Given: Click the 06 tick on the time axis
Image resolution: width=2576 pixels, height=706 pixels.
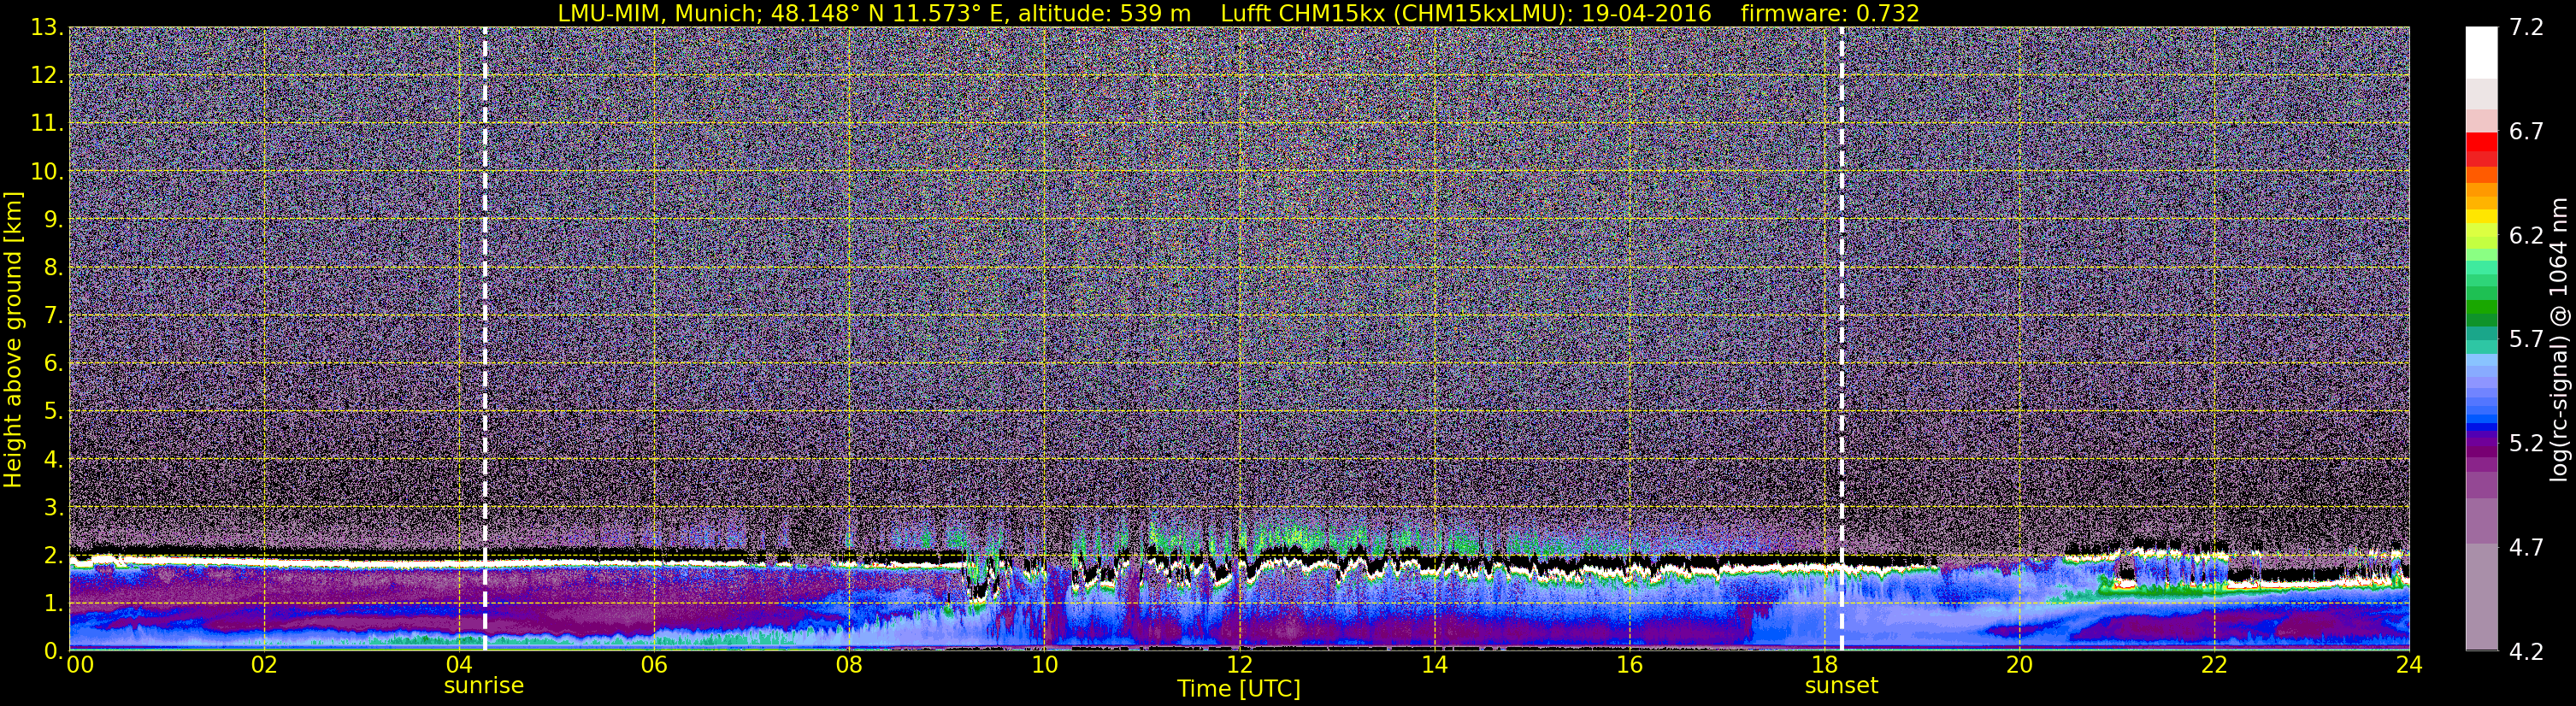Looking at the screenshot, I should coord(654,665).
